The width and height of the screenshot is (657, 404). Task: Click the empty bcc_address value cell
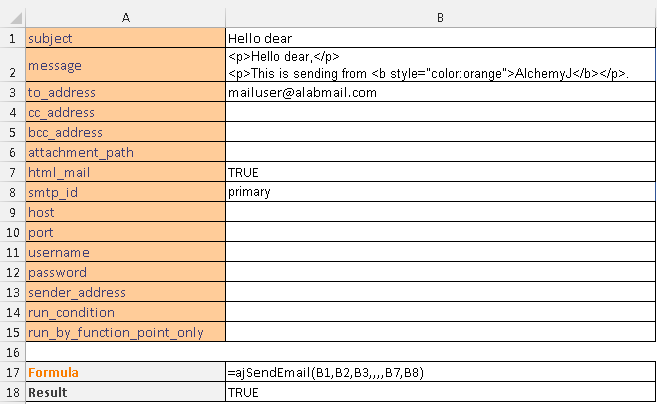(440, 132)
